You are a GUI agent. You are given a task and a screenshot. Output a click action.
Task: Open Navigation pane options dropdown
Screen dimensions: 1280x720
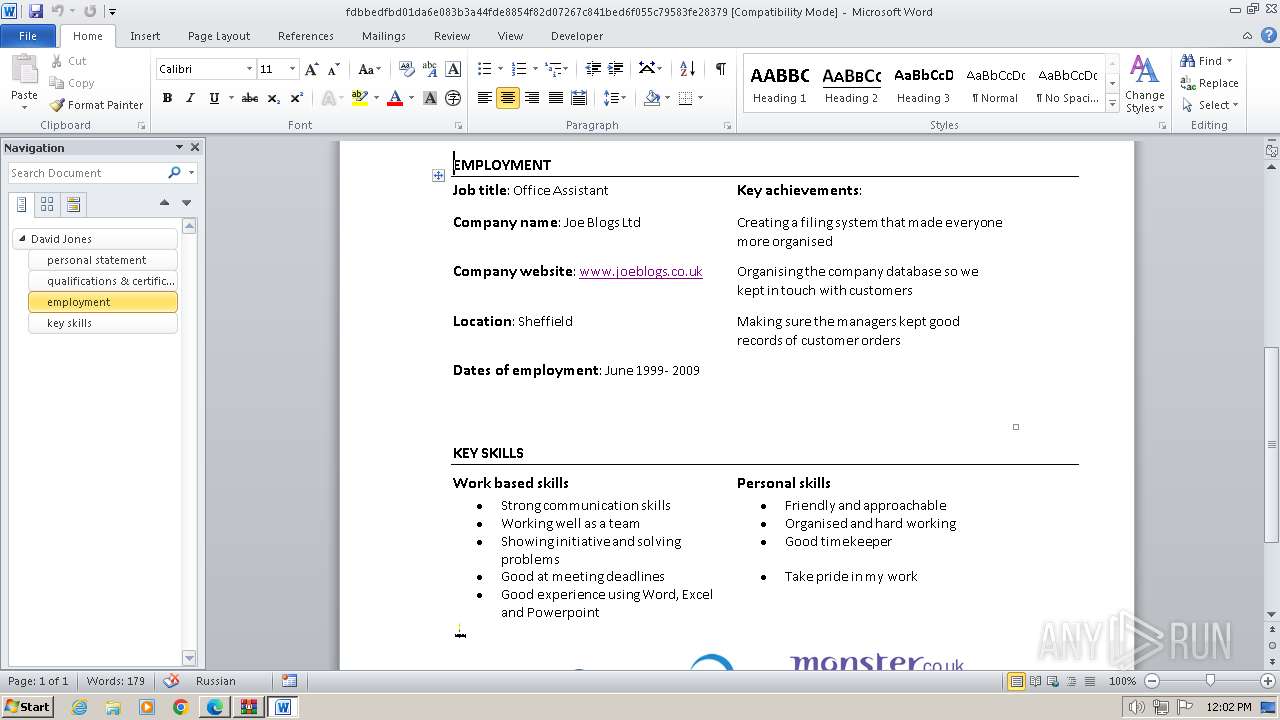179,147
